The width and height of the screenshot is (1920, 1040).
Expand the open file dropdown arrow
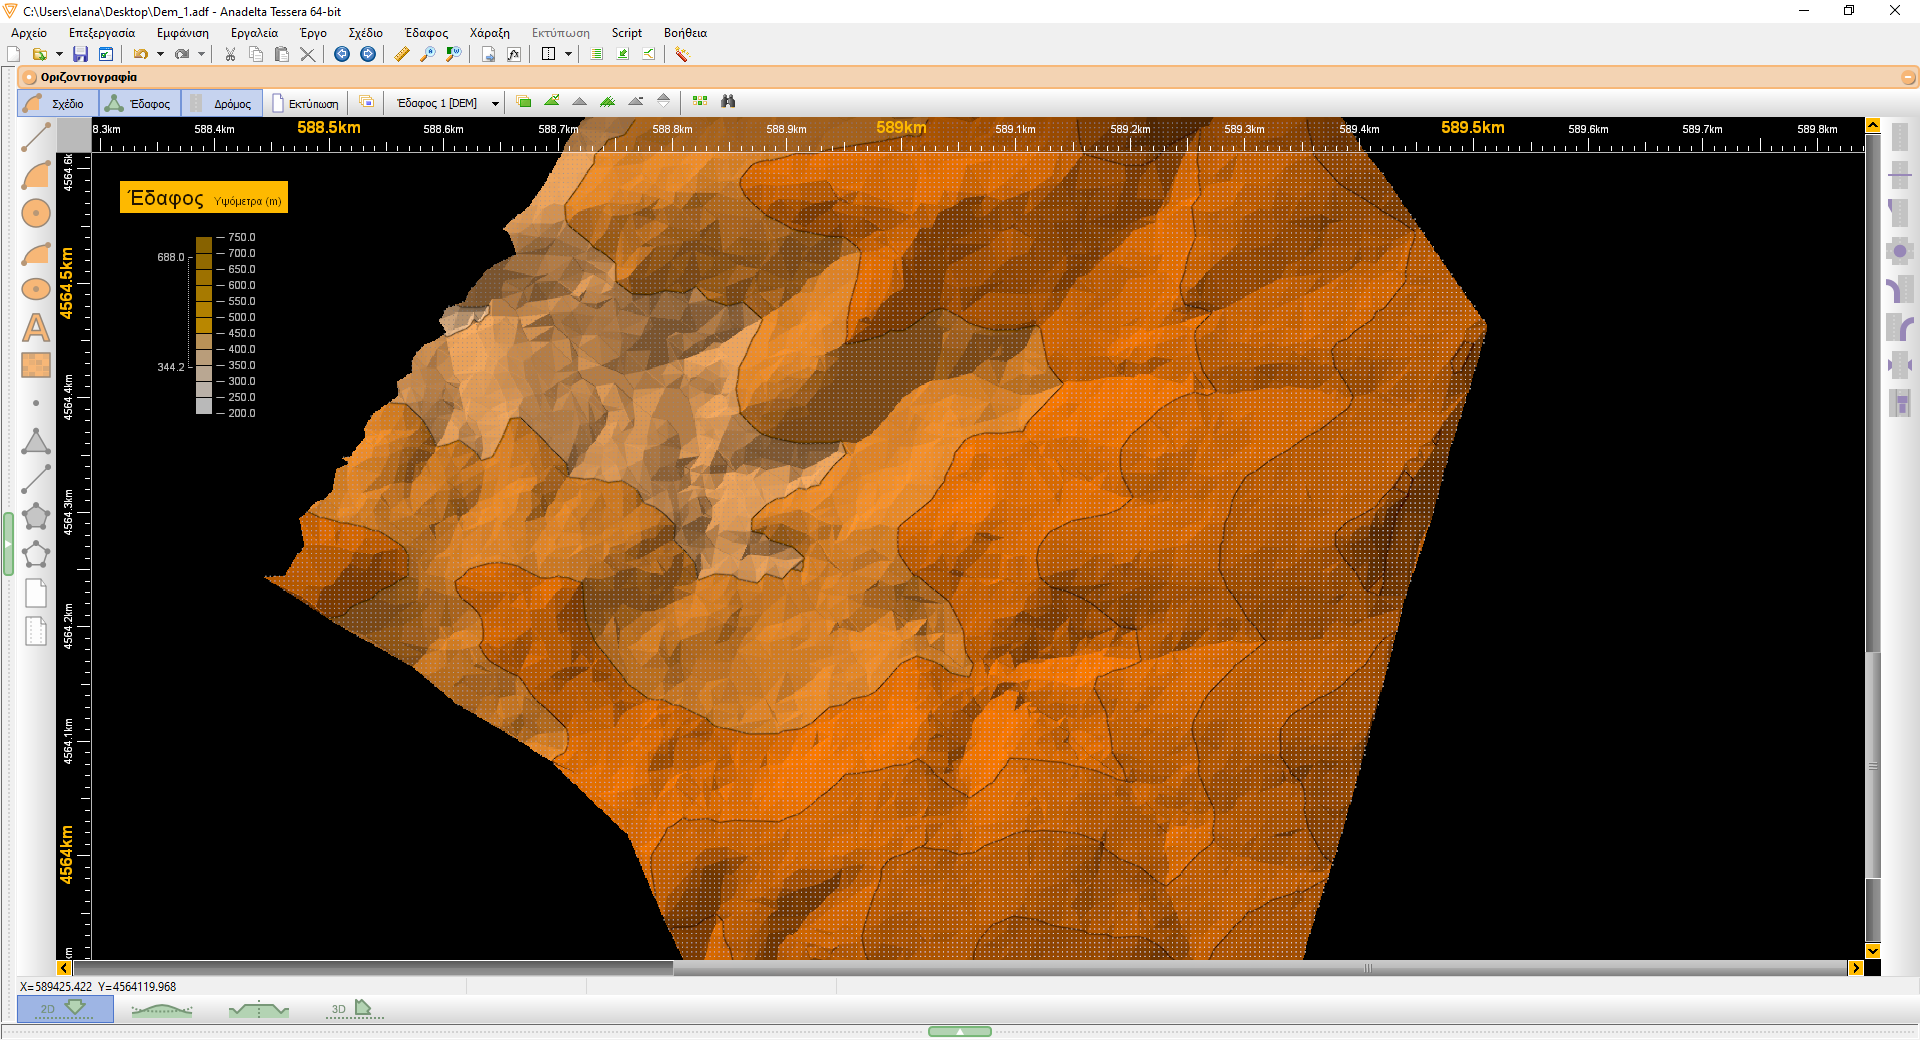pyautogui.click(x=59, y=54)
